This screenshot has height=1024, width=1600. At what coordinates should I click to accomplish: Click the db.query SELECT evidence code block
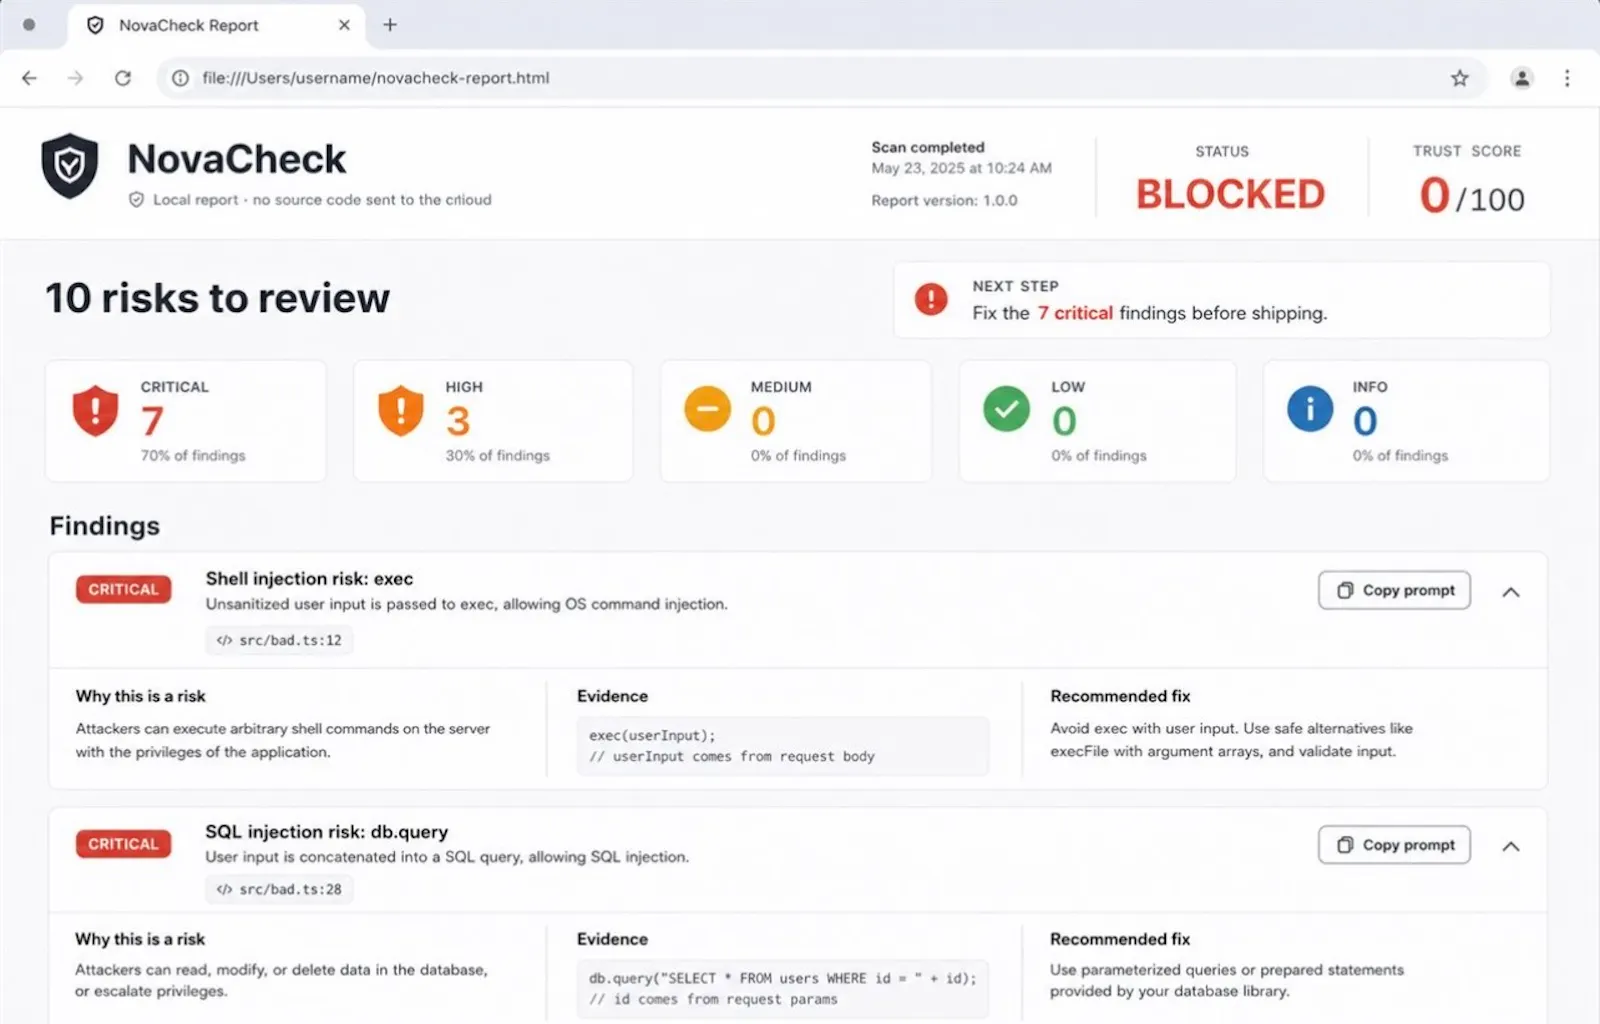click(x=783, y=988)
